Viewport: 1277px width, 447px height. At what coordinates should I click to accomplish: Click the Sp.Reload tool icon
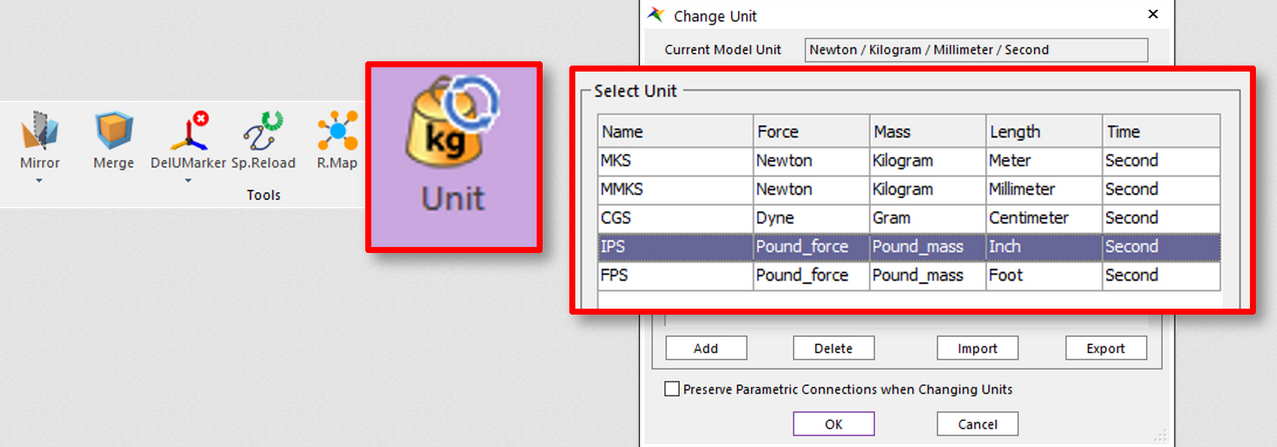pyautogui.click(x=264, y=131)
